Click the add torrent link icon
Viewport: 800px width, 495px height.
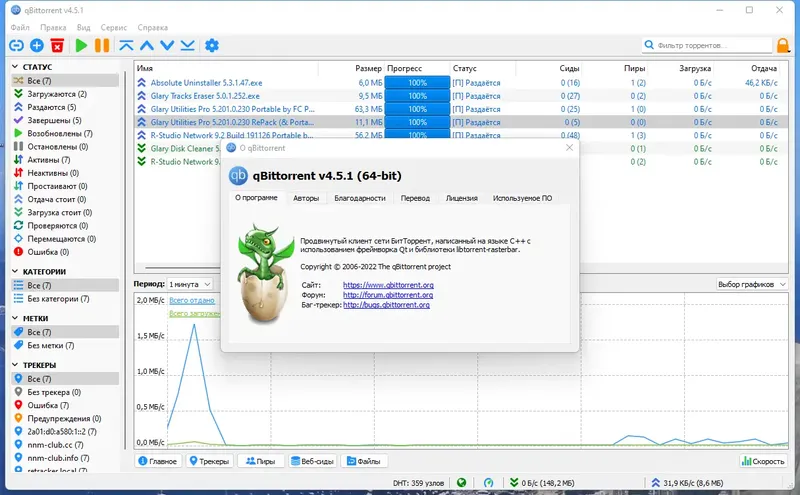[16, 45]
